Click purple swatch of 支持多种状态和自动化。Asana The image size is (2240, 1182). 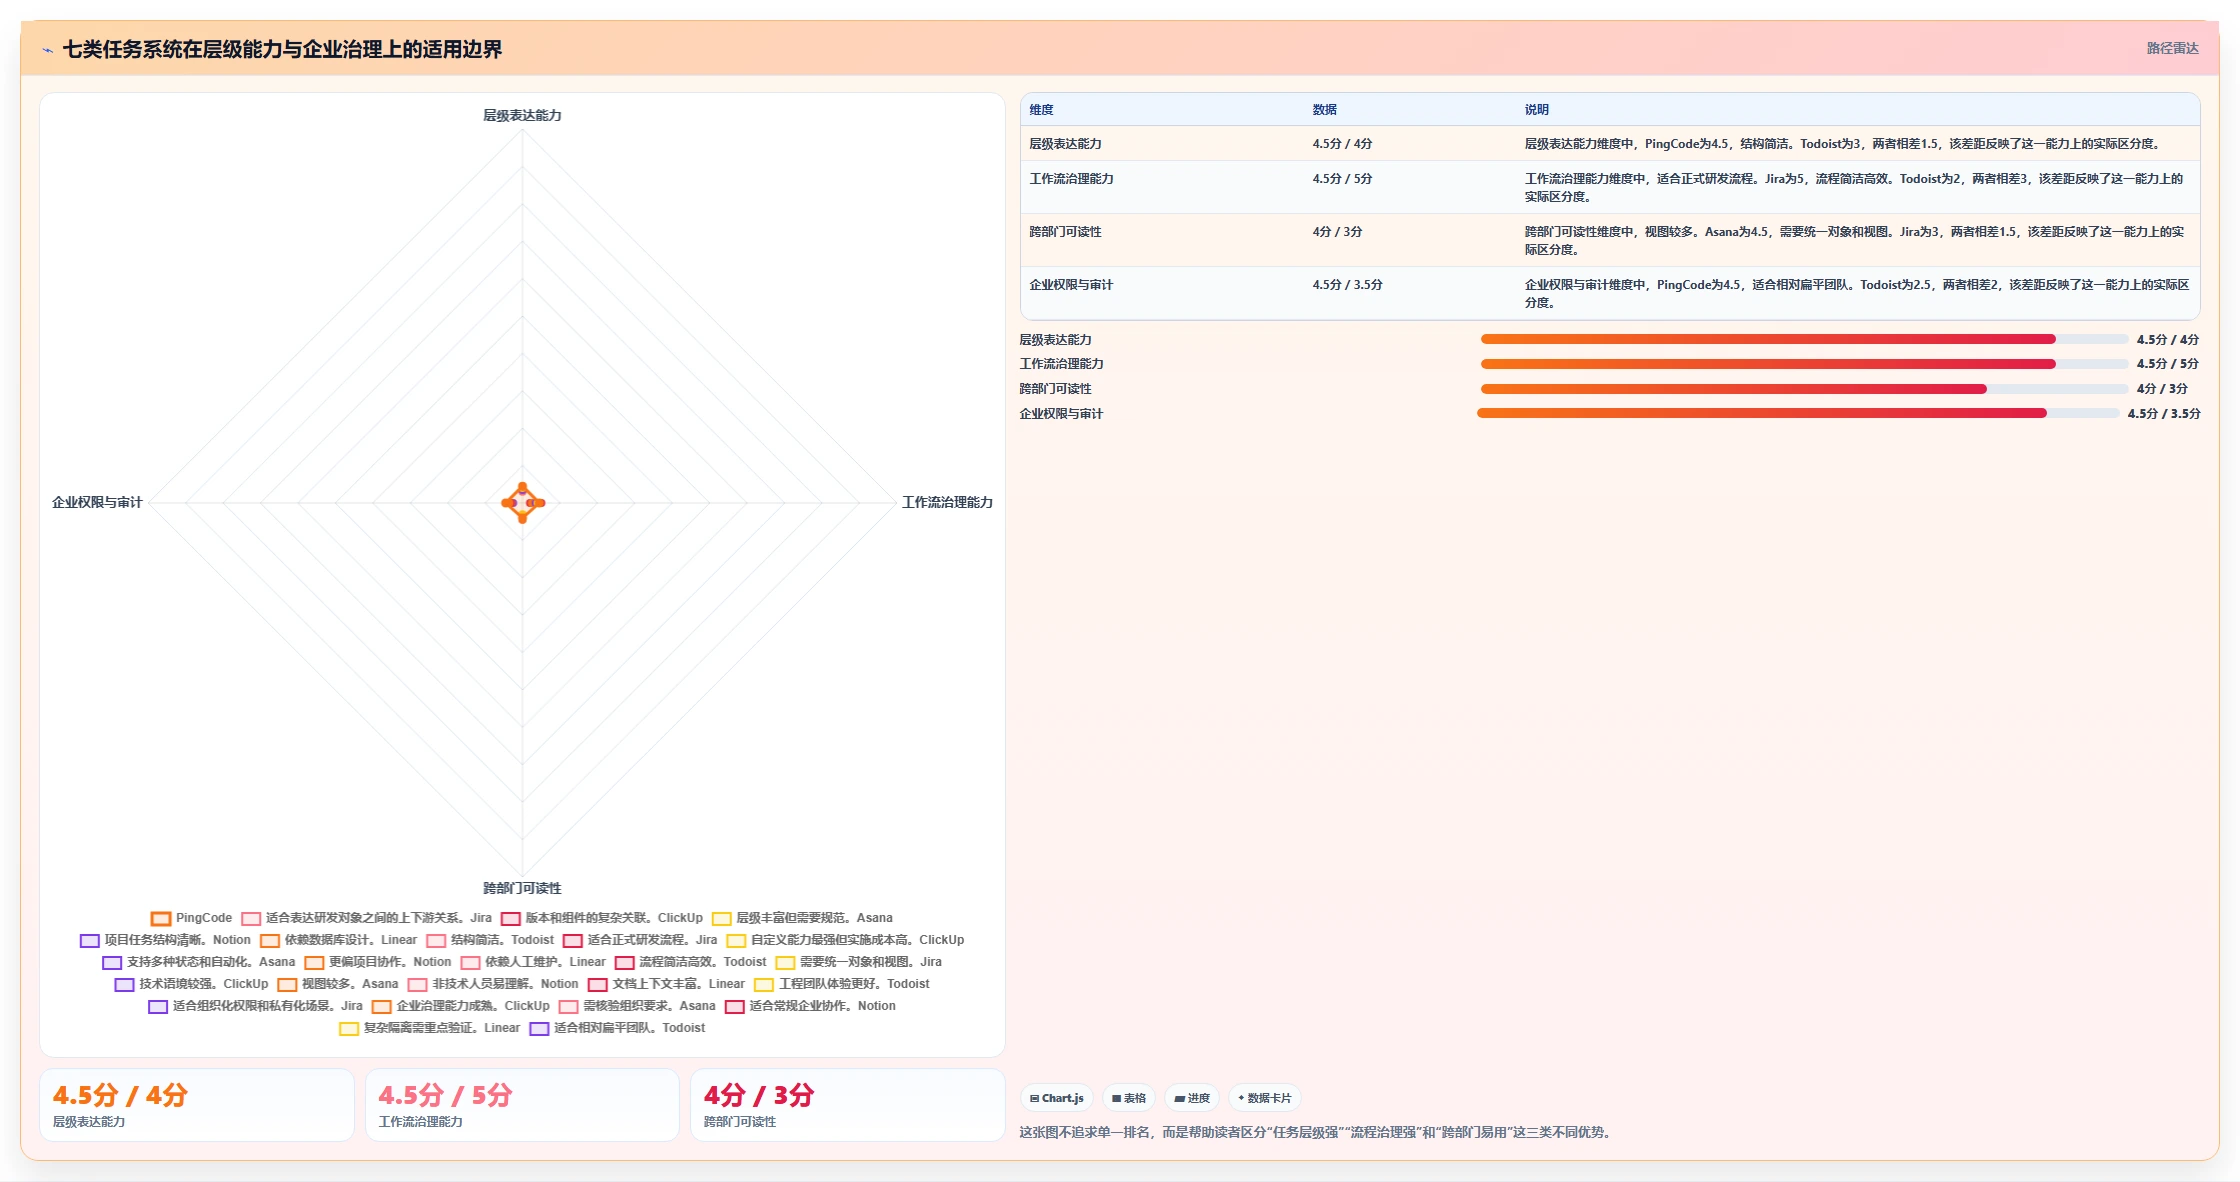(112, 962)
